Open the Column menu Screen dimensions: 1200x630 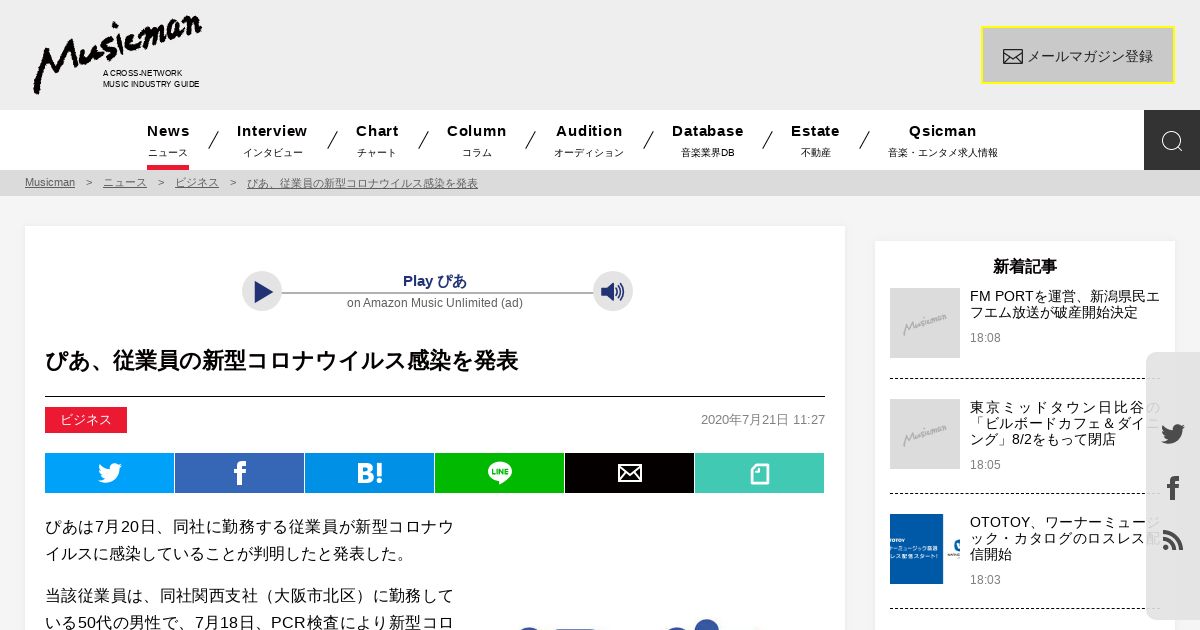click(477, 141)
